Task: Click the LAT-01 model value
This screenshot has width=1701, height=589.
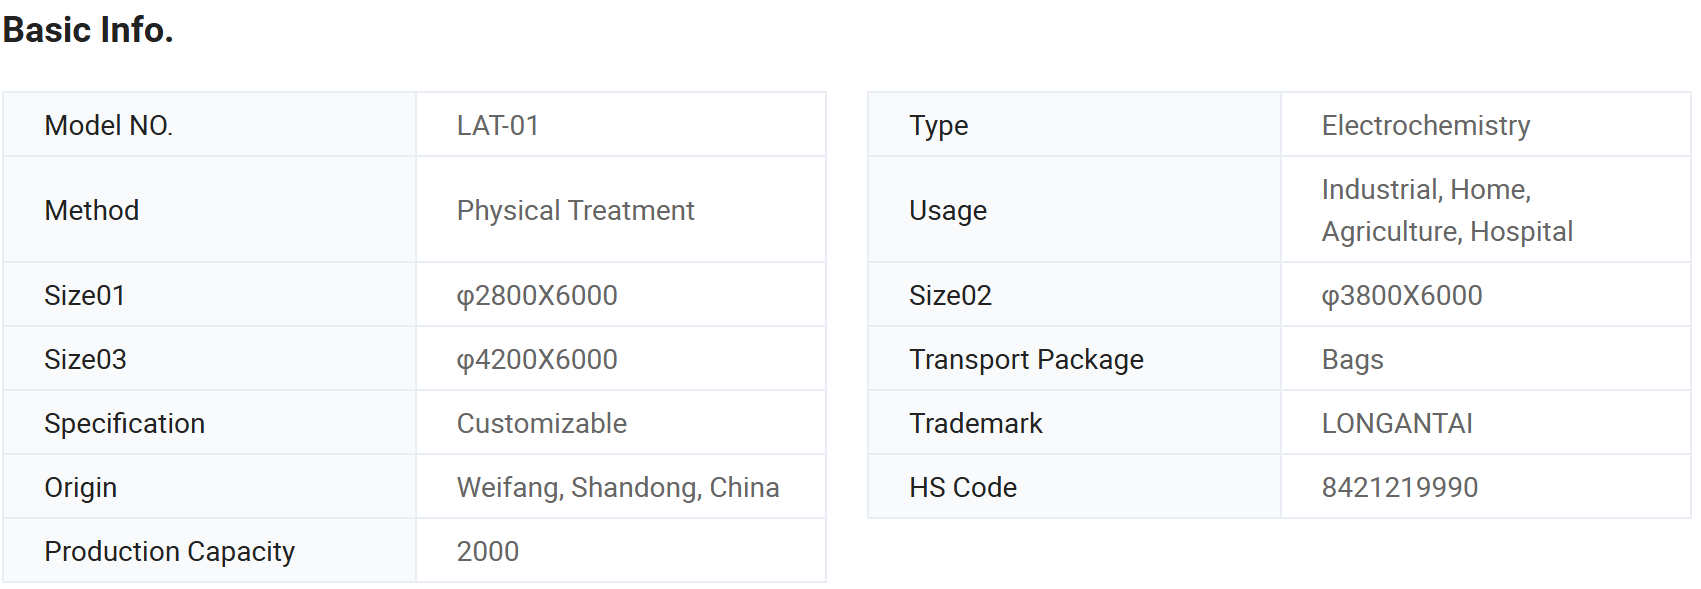Action: pos(498,125)
